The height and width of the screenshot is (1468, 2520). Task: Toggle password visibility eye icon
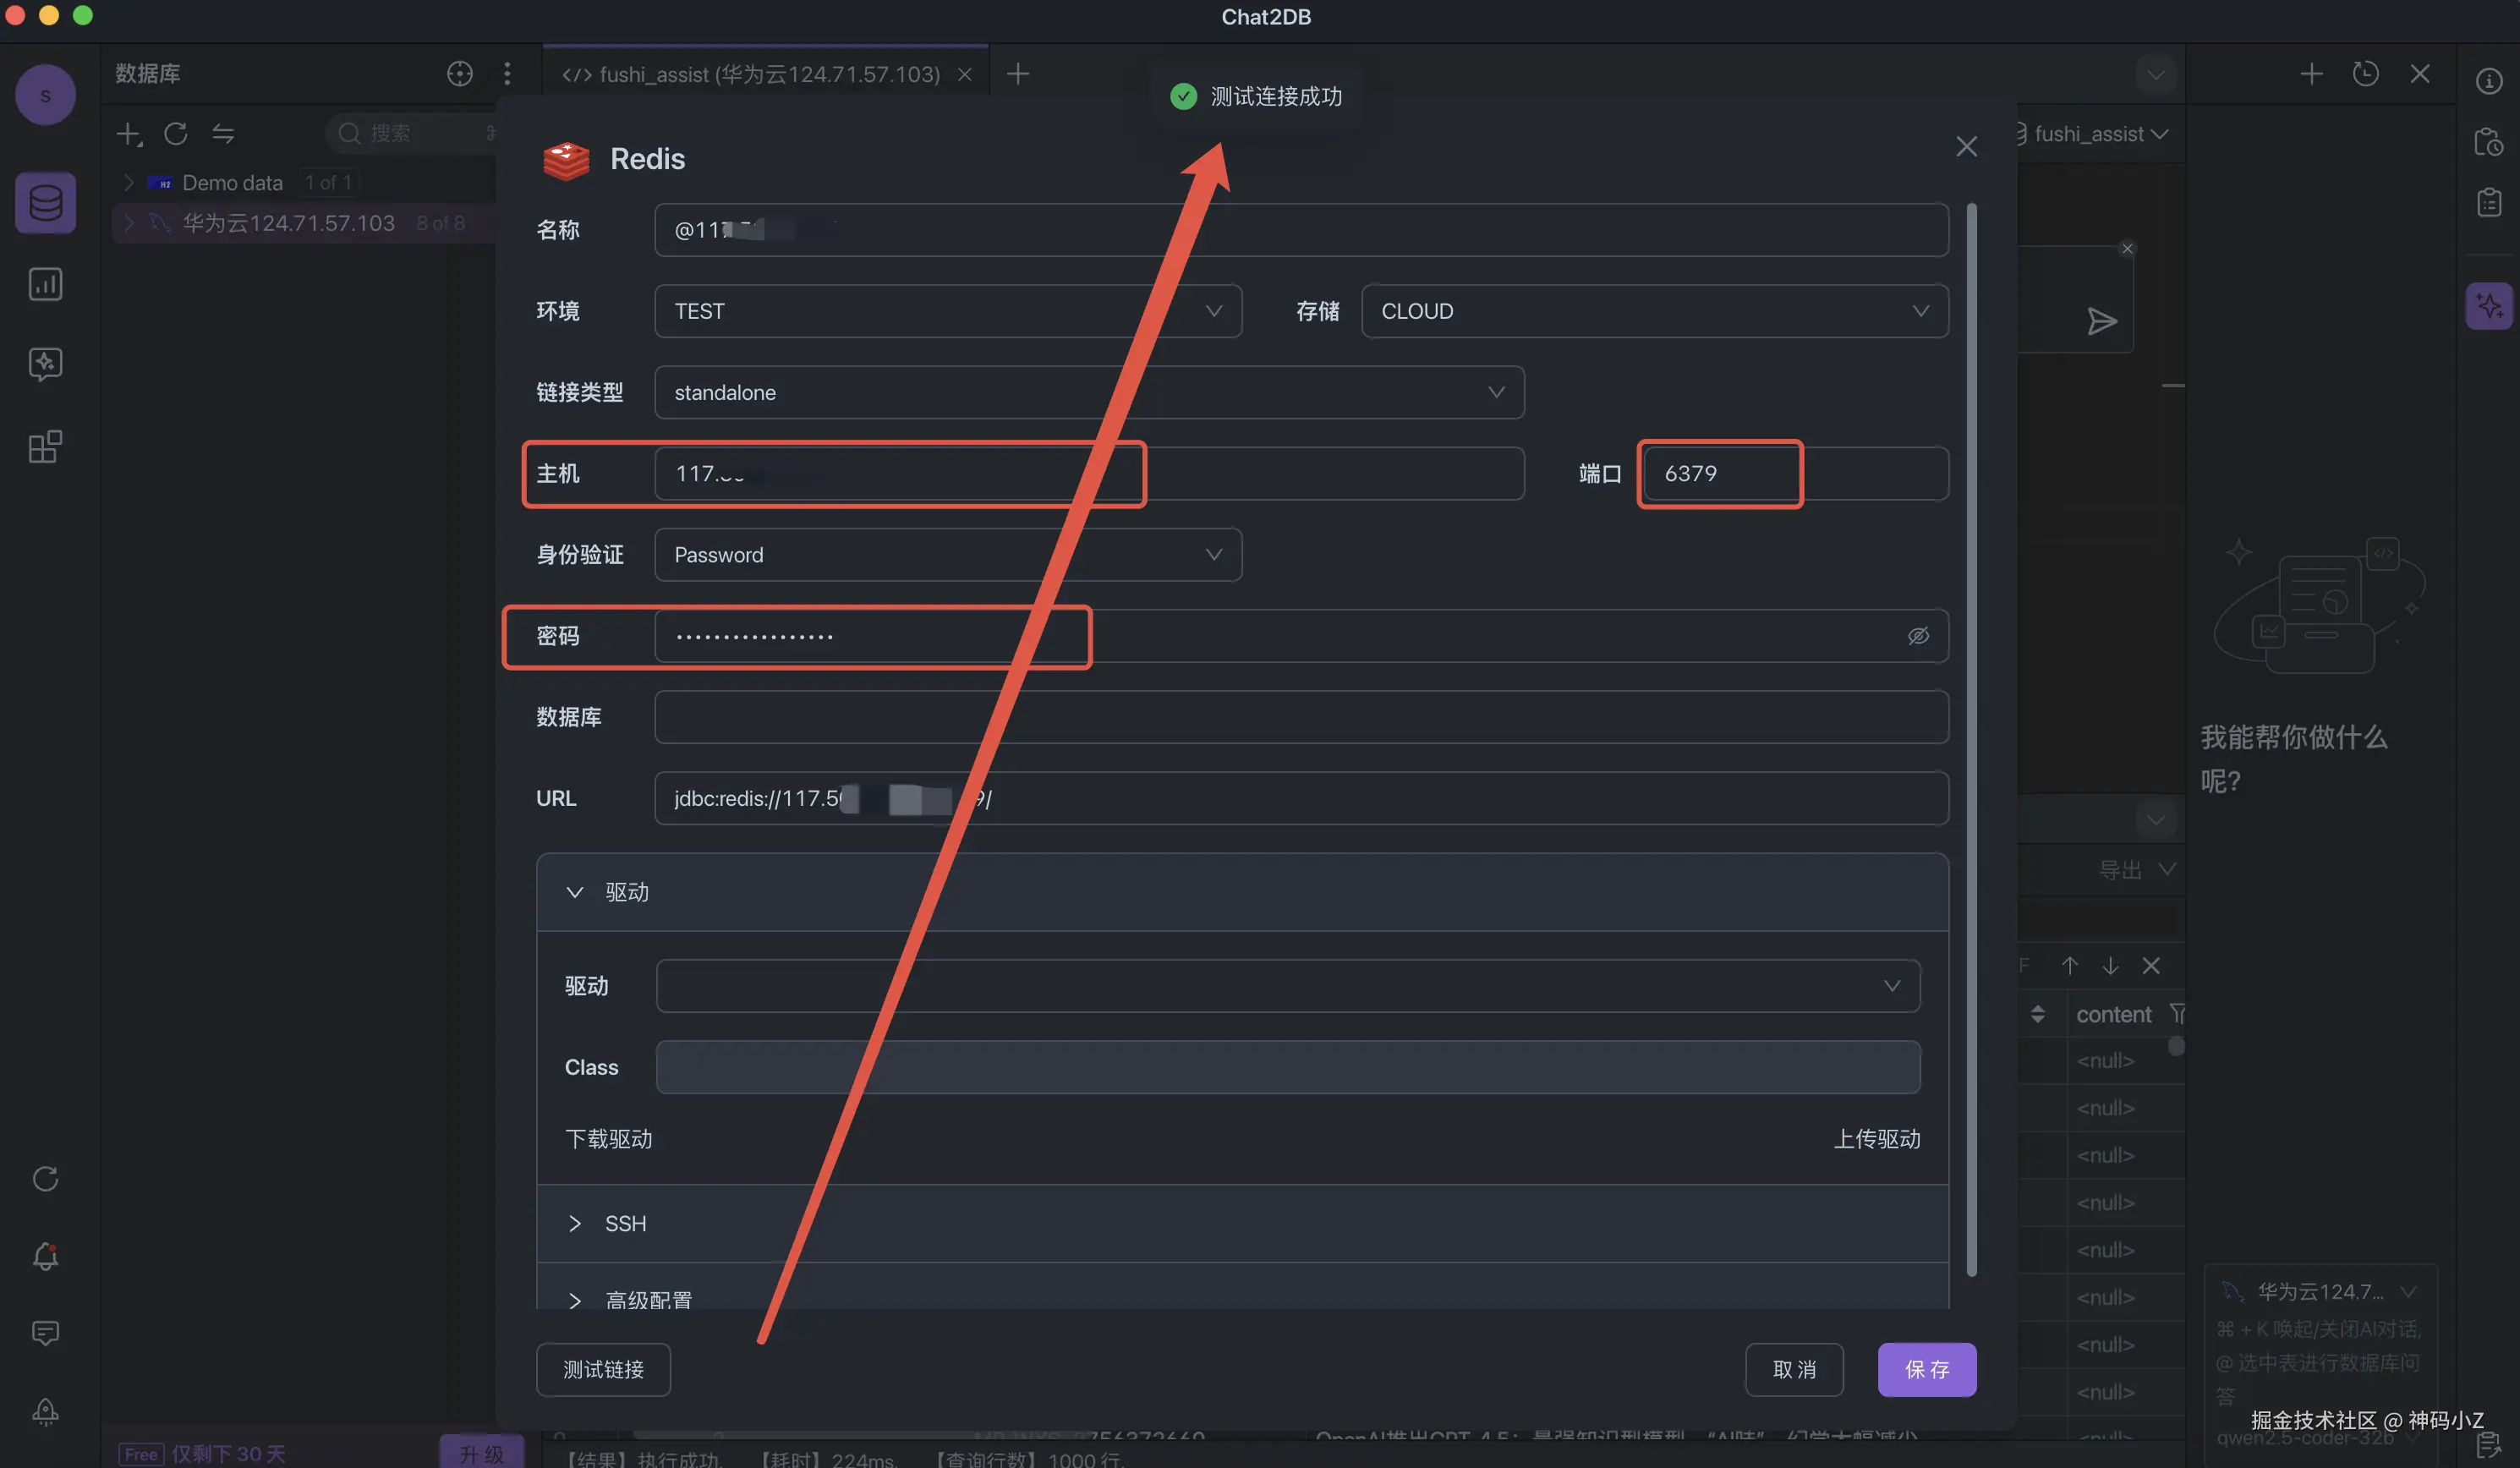[1917, 636]
